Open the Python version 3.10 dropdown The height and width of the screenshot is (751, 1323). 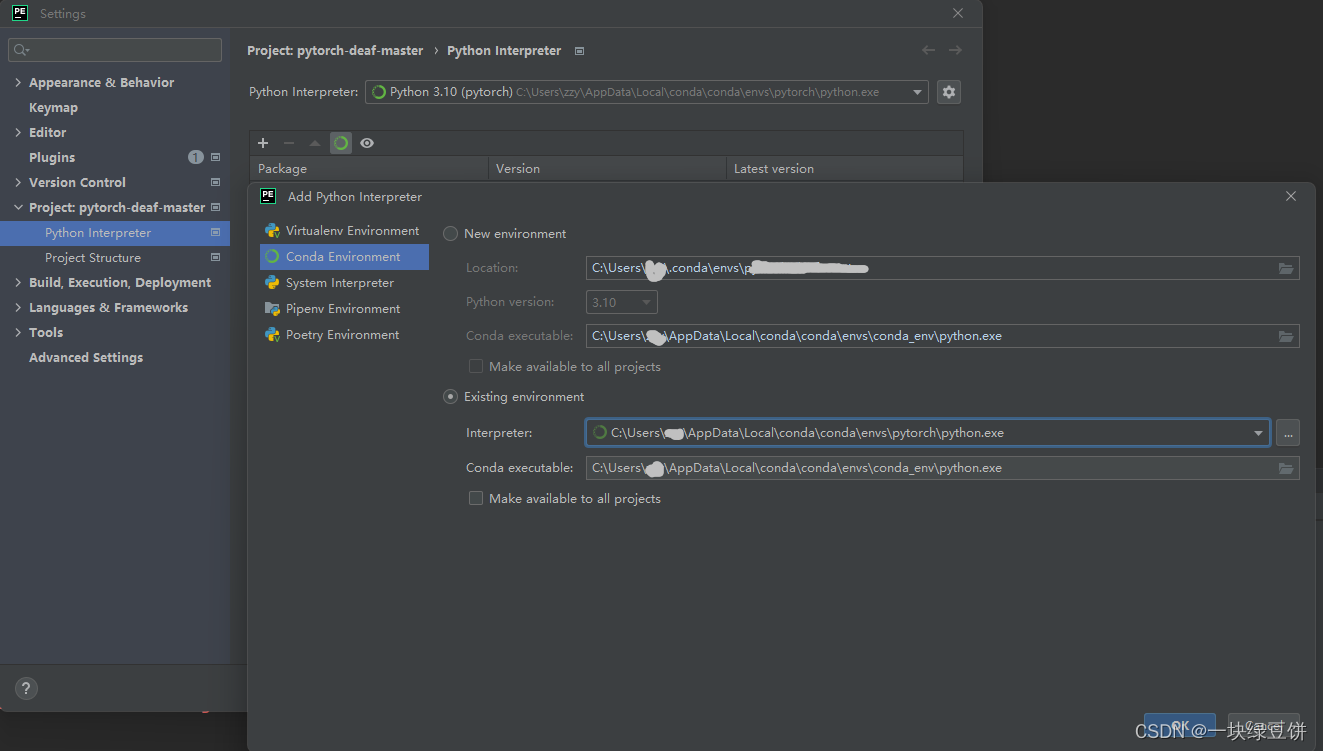(622, 302)
